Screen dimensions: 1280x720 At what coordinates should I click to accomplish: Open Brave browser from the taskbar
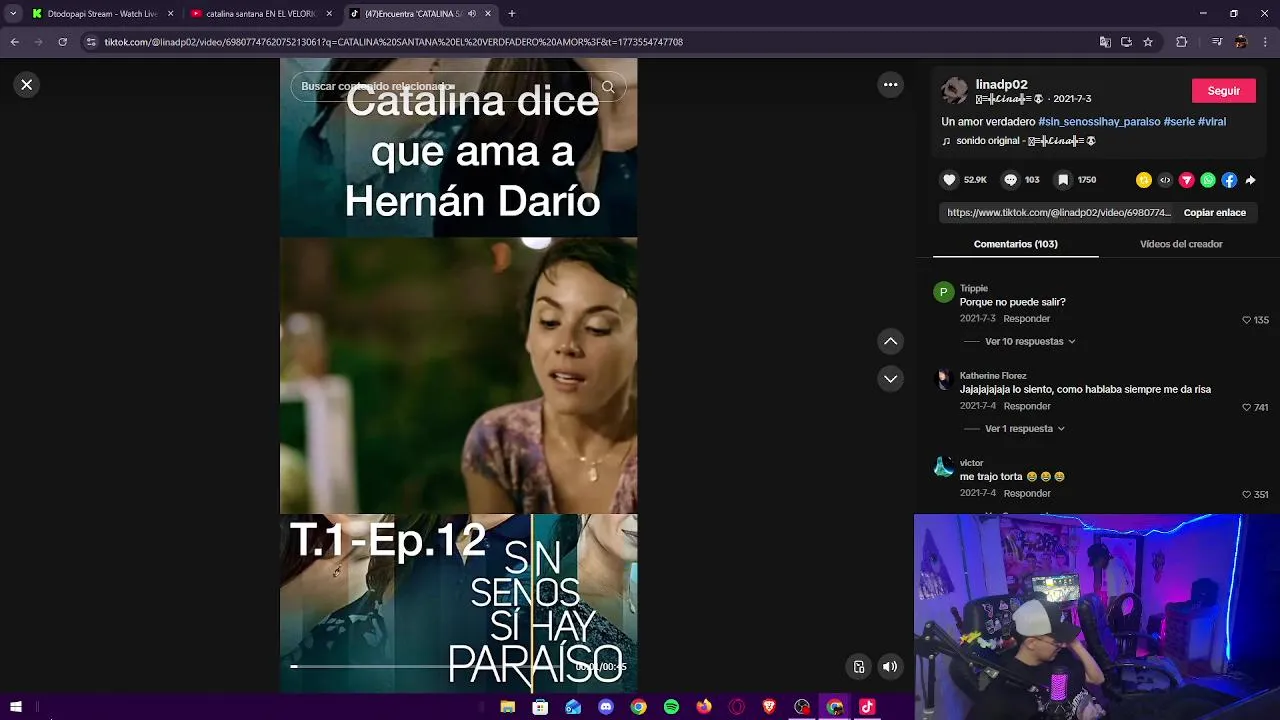click(x=769, y=707)
